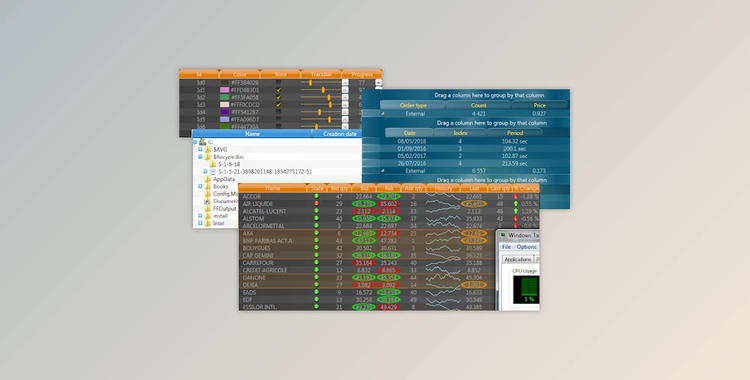The height and width of the screenshot is (380, 750).
Task: Switch to Applications tab in Task Manager
Action: click(518, 259)
